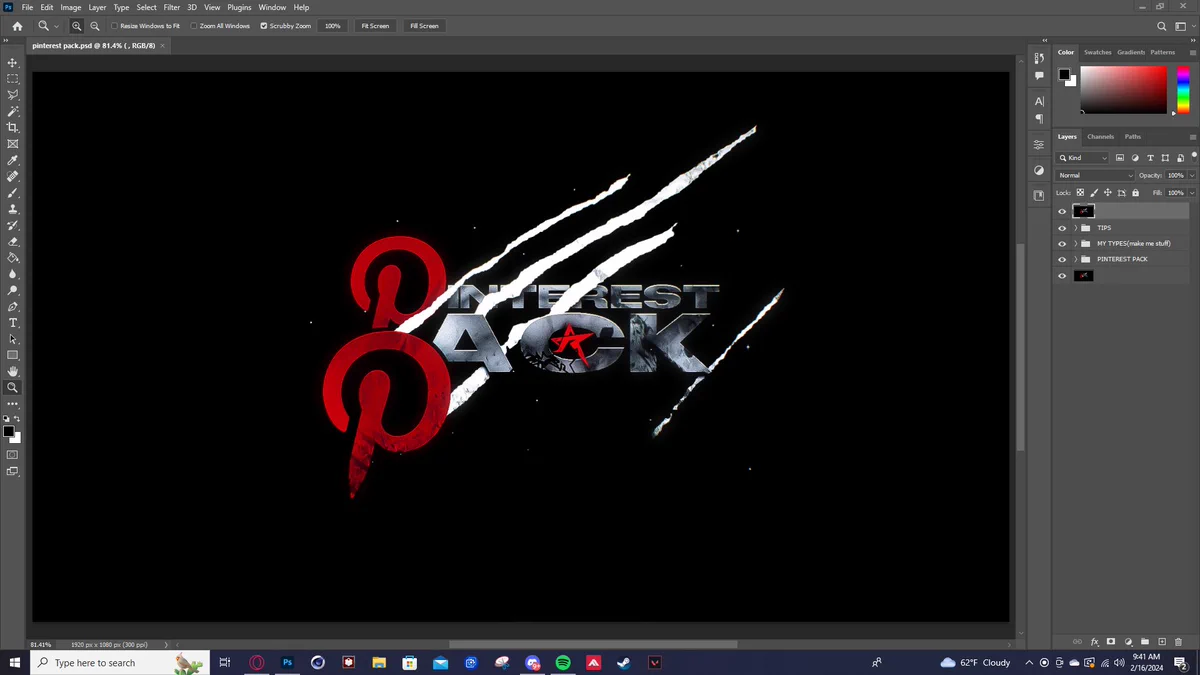Click the Fill Screen button
Screen dimensions: 1200x675
tap(424, 26)
